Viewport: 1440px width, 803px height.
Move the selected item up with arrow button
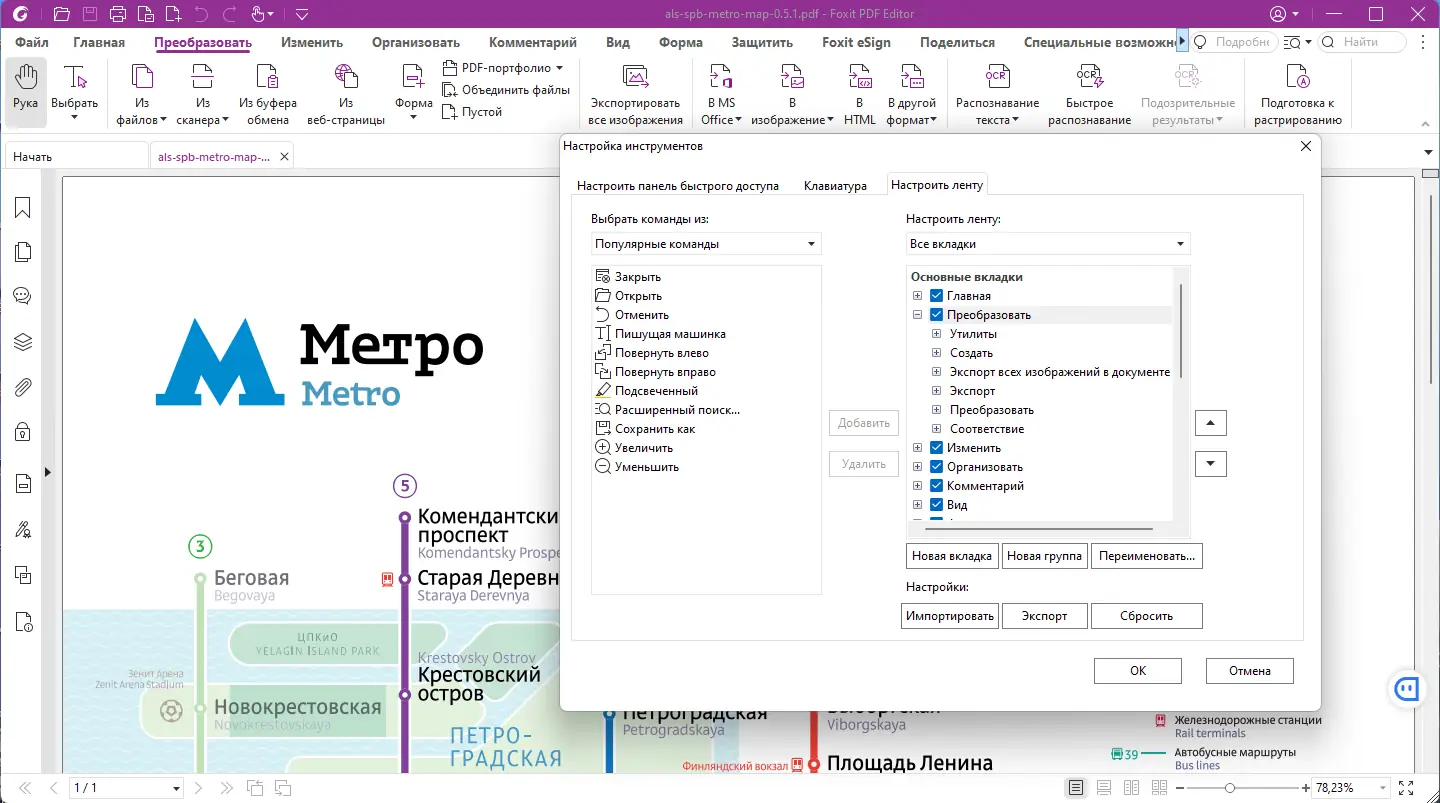[1211, 423]
